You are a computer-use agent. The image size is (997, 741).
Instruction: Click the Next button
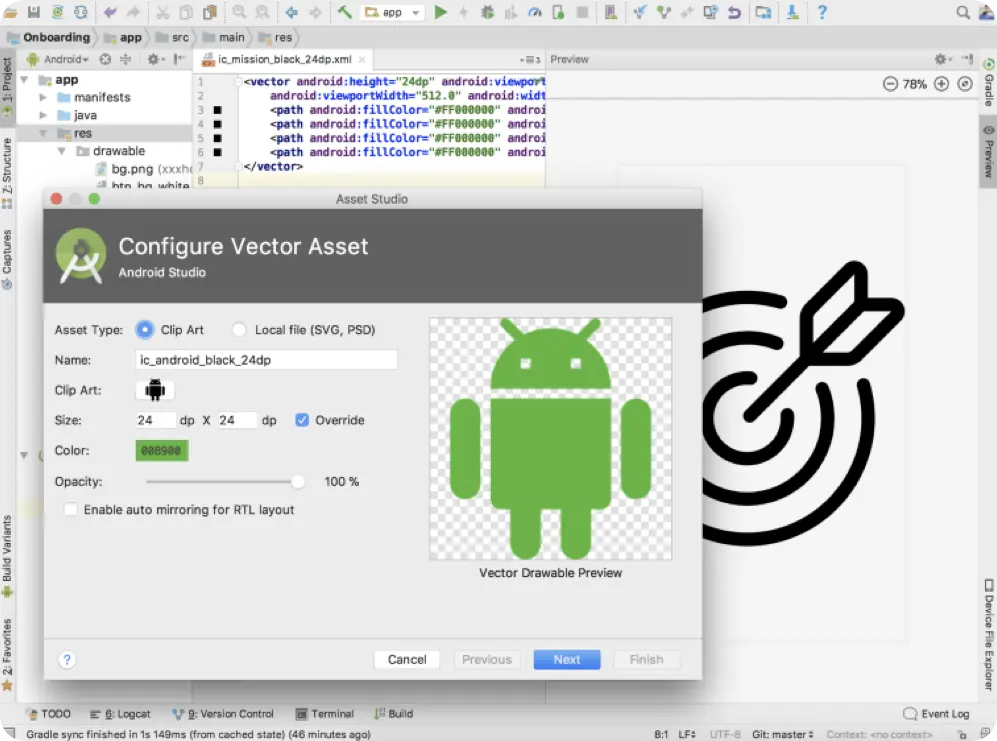567,660
